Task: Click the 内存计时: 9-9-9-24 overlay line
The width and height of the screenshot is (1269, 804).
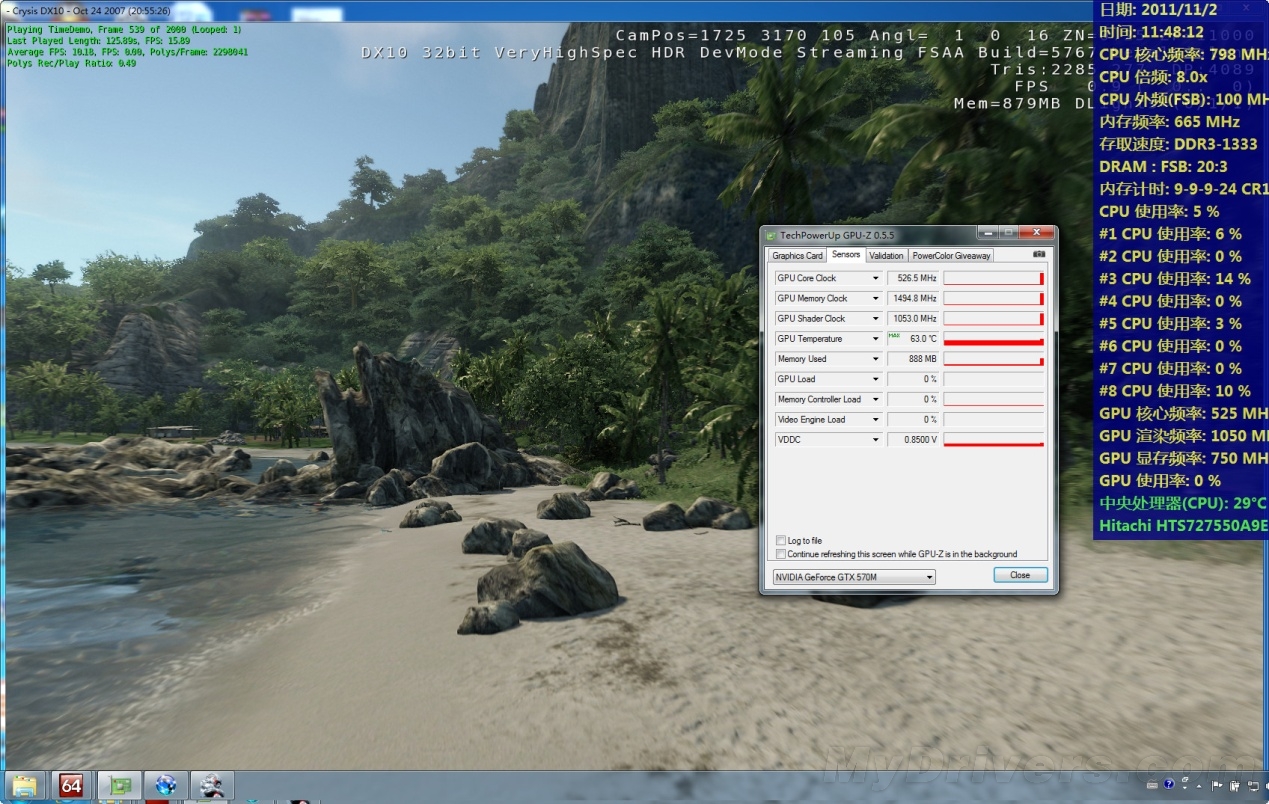Action: coord(1184,189)
